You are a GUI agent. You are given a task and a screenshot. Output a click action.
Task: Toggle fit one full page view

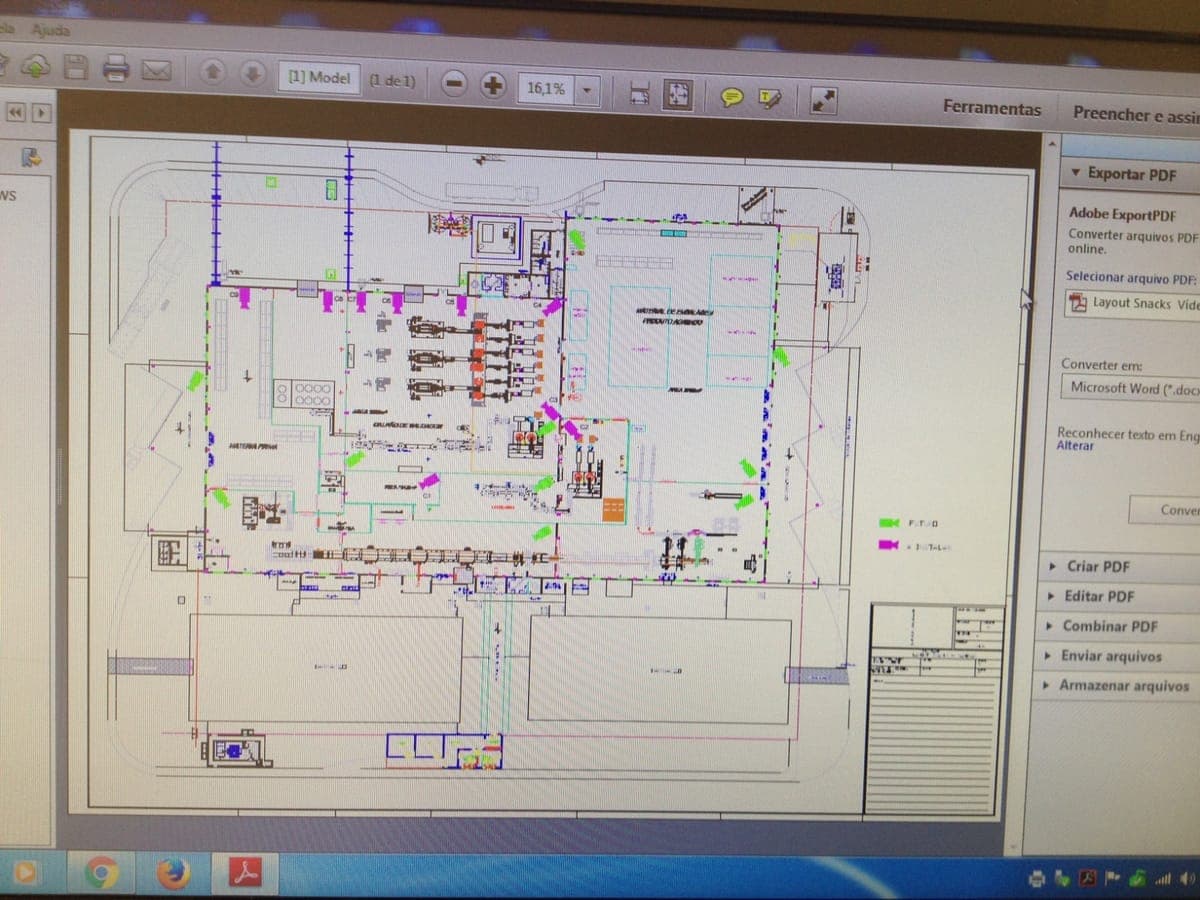pyautogui.click(x=679, y=94)
